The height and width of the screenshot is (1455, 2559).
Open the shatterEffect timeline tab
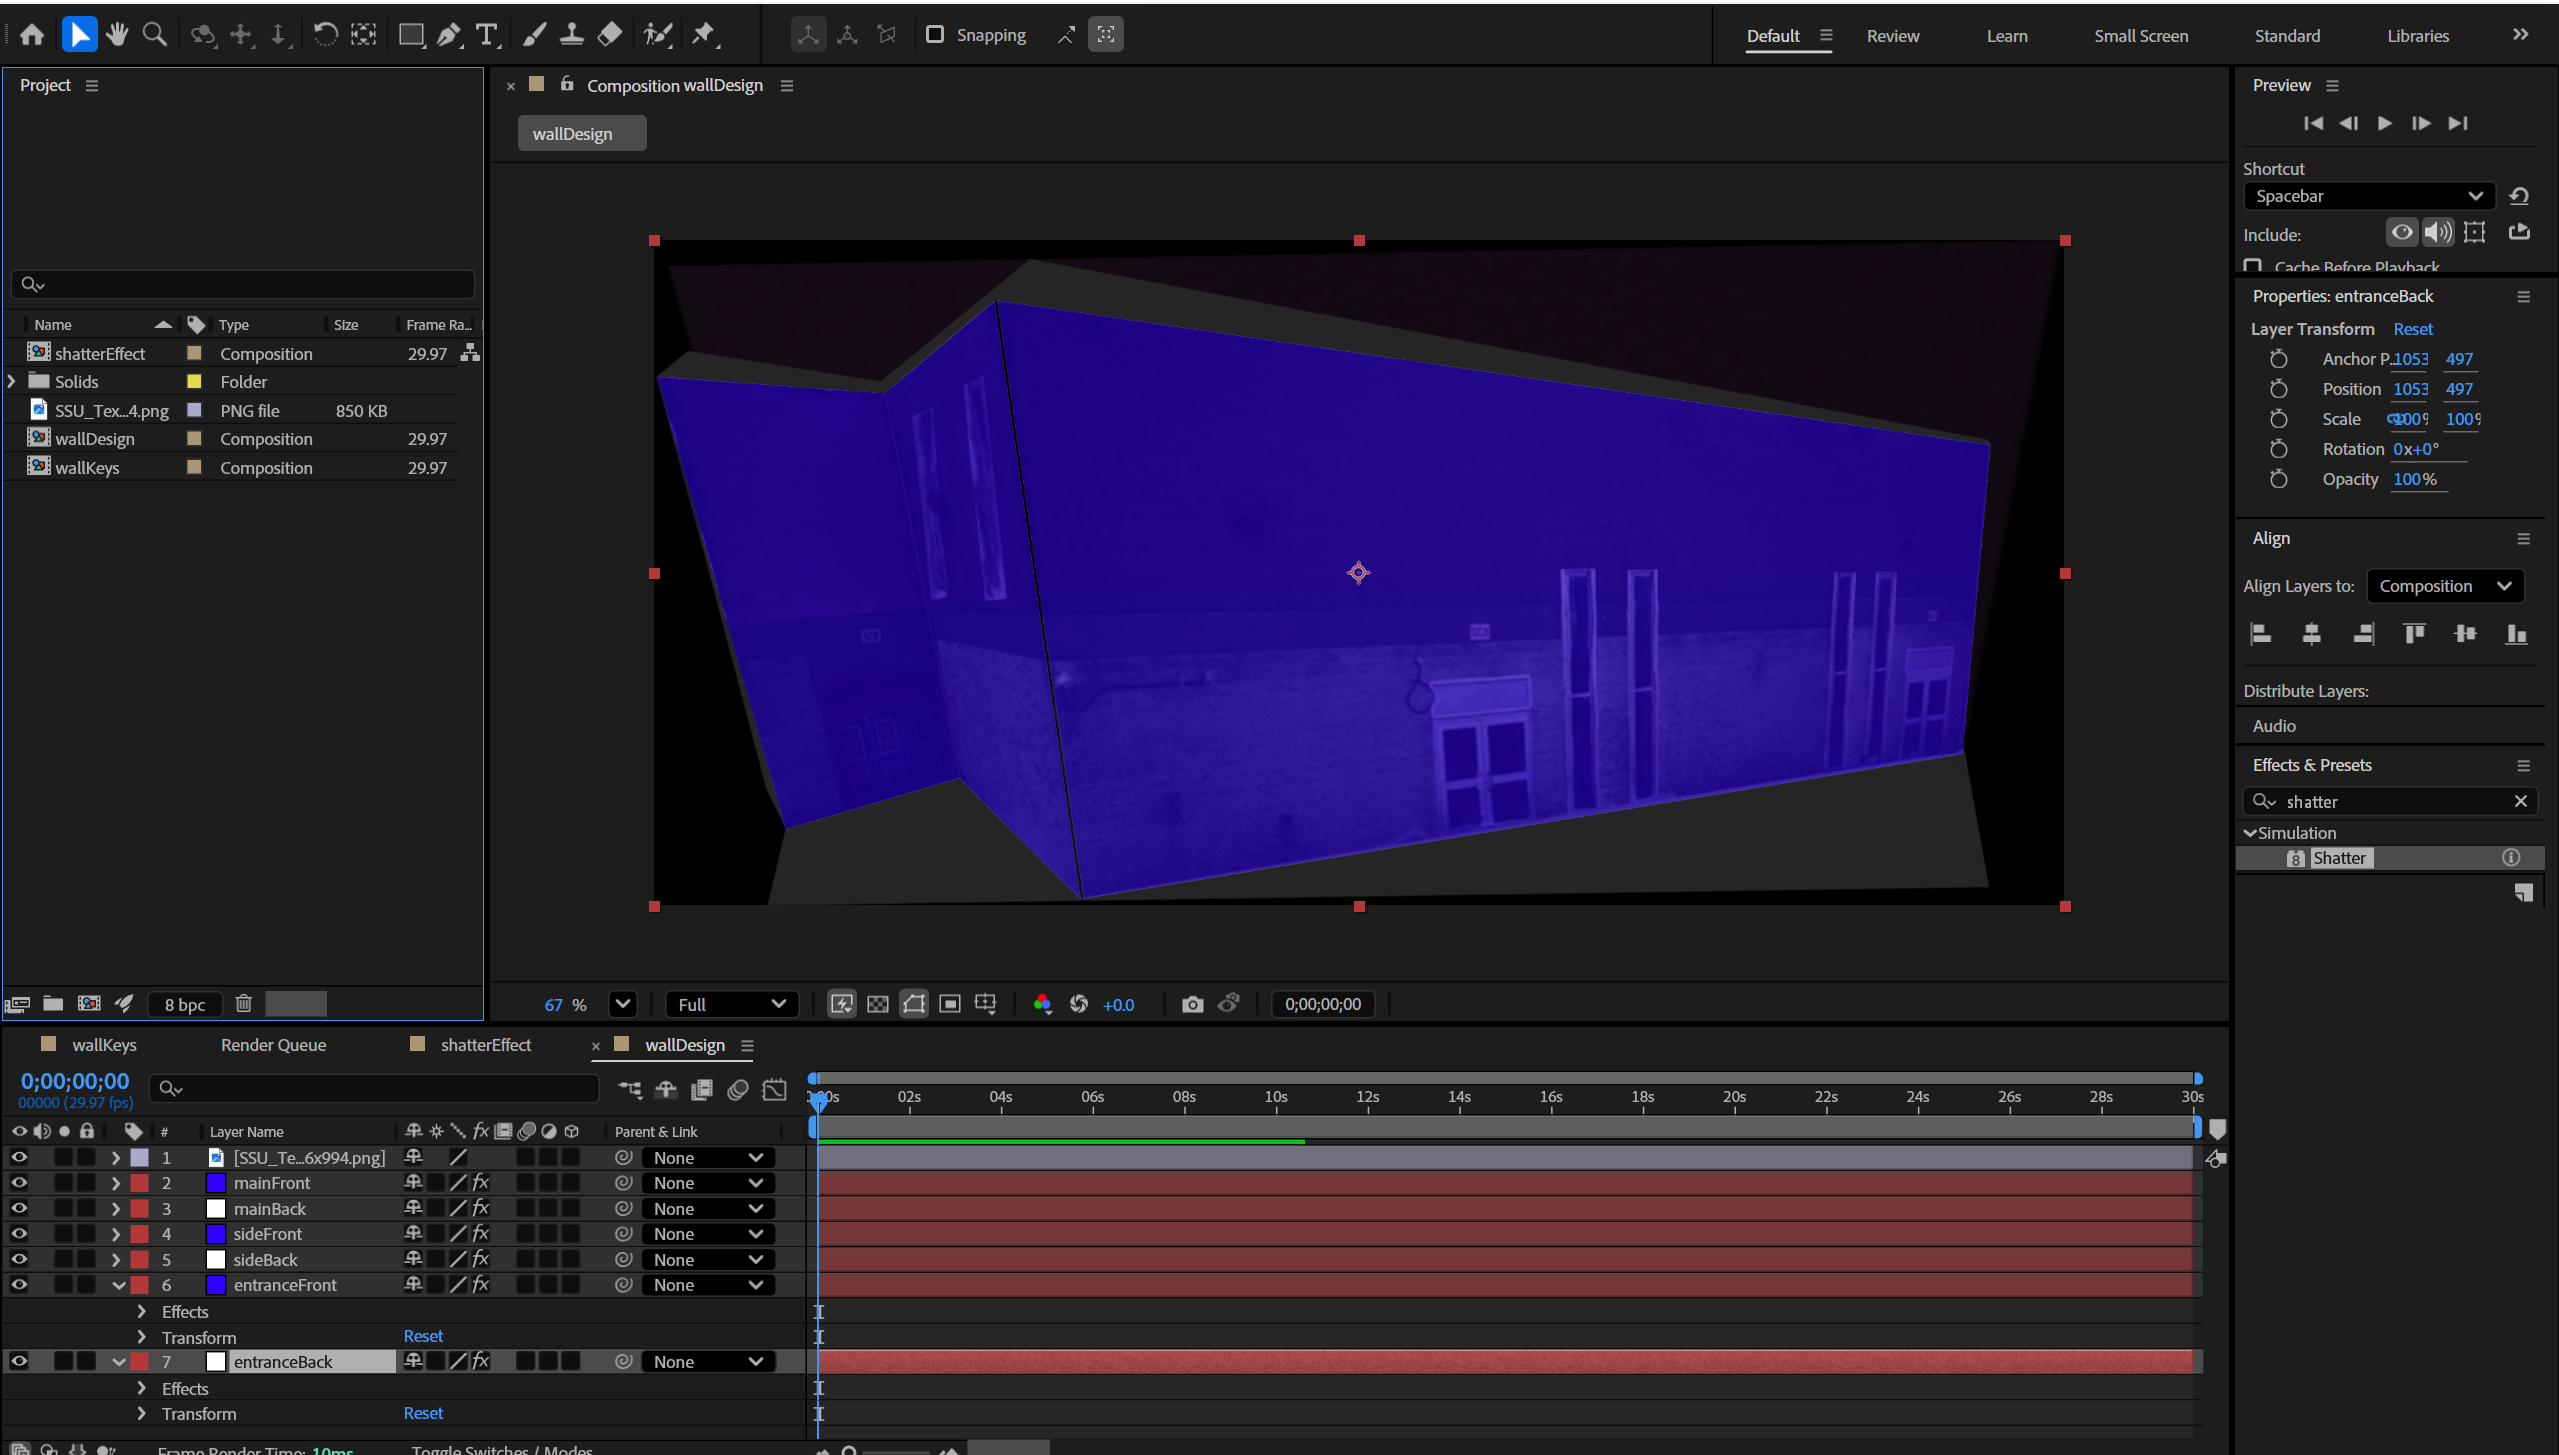pos(485,1044)
